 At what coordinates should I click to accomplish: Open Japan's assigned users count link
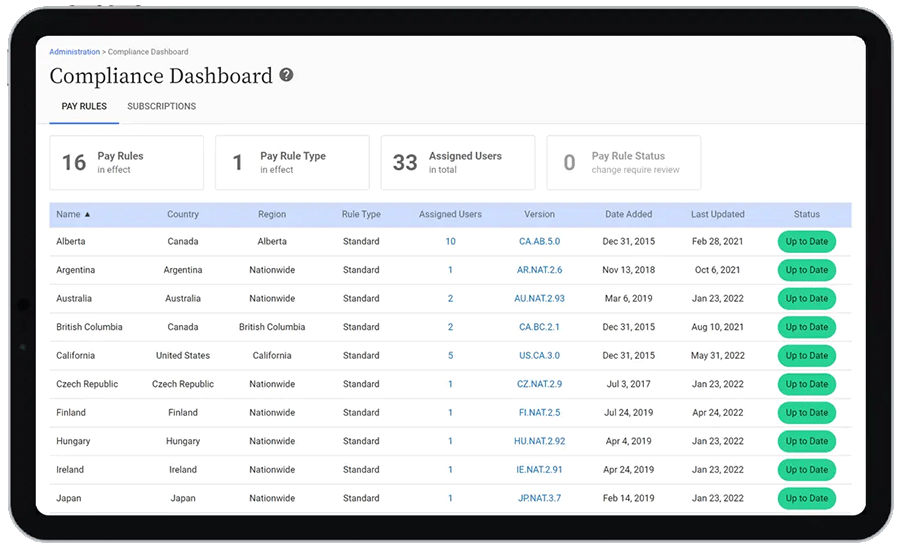point(450,498)
